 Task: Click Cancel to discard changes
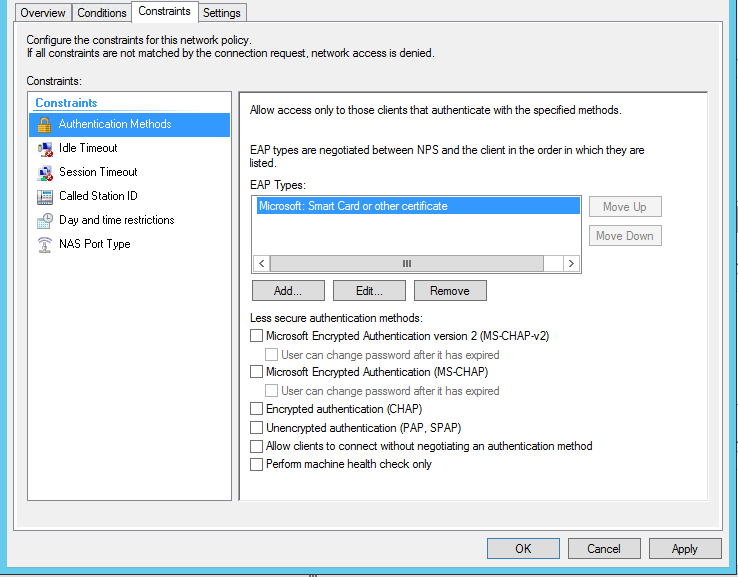click(604, 549)
